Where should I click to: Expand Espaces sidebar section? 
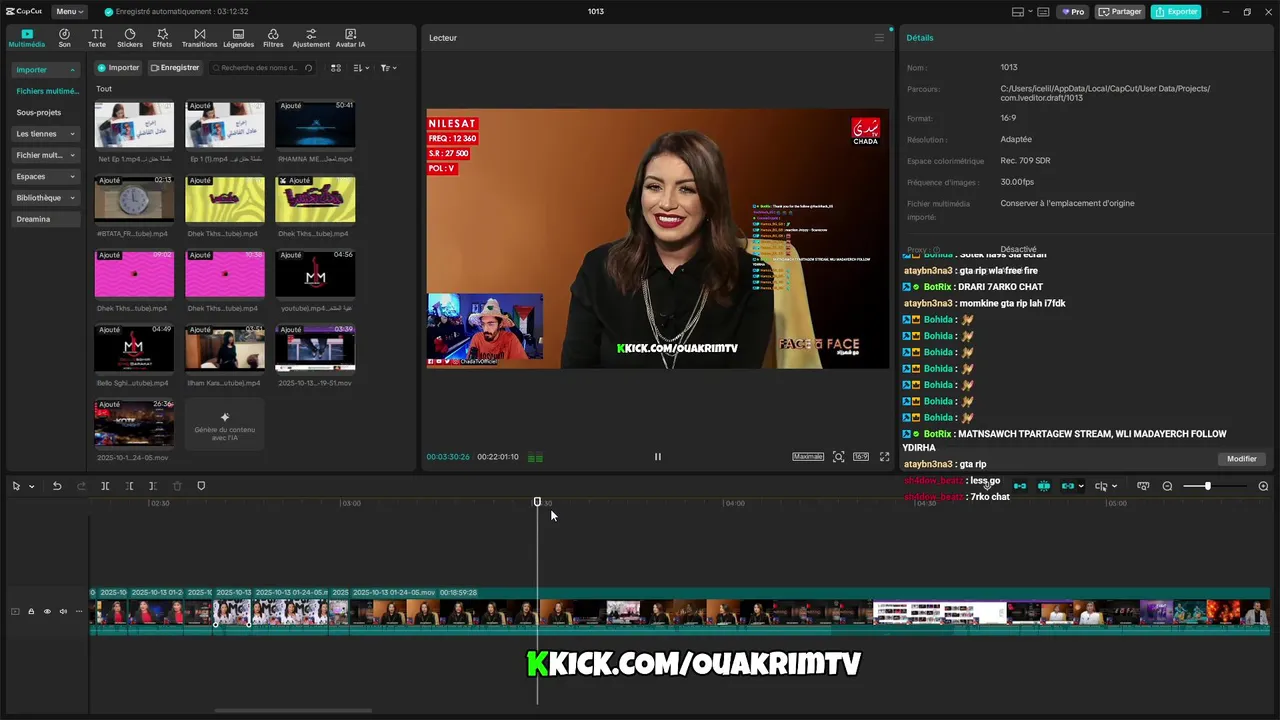coord(45,176)
